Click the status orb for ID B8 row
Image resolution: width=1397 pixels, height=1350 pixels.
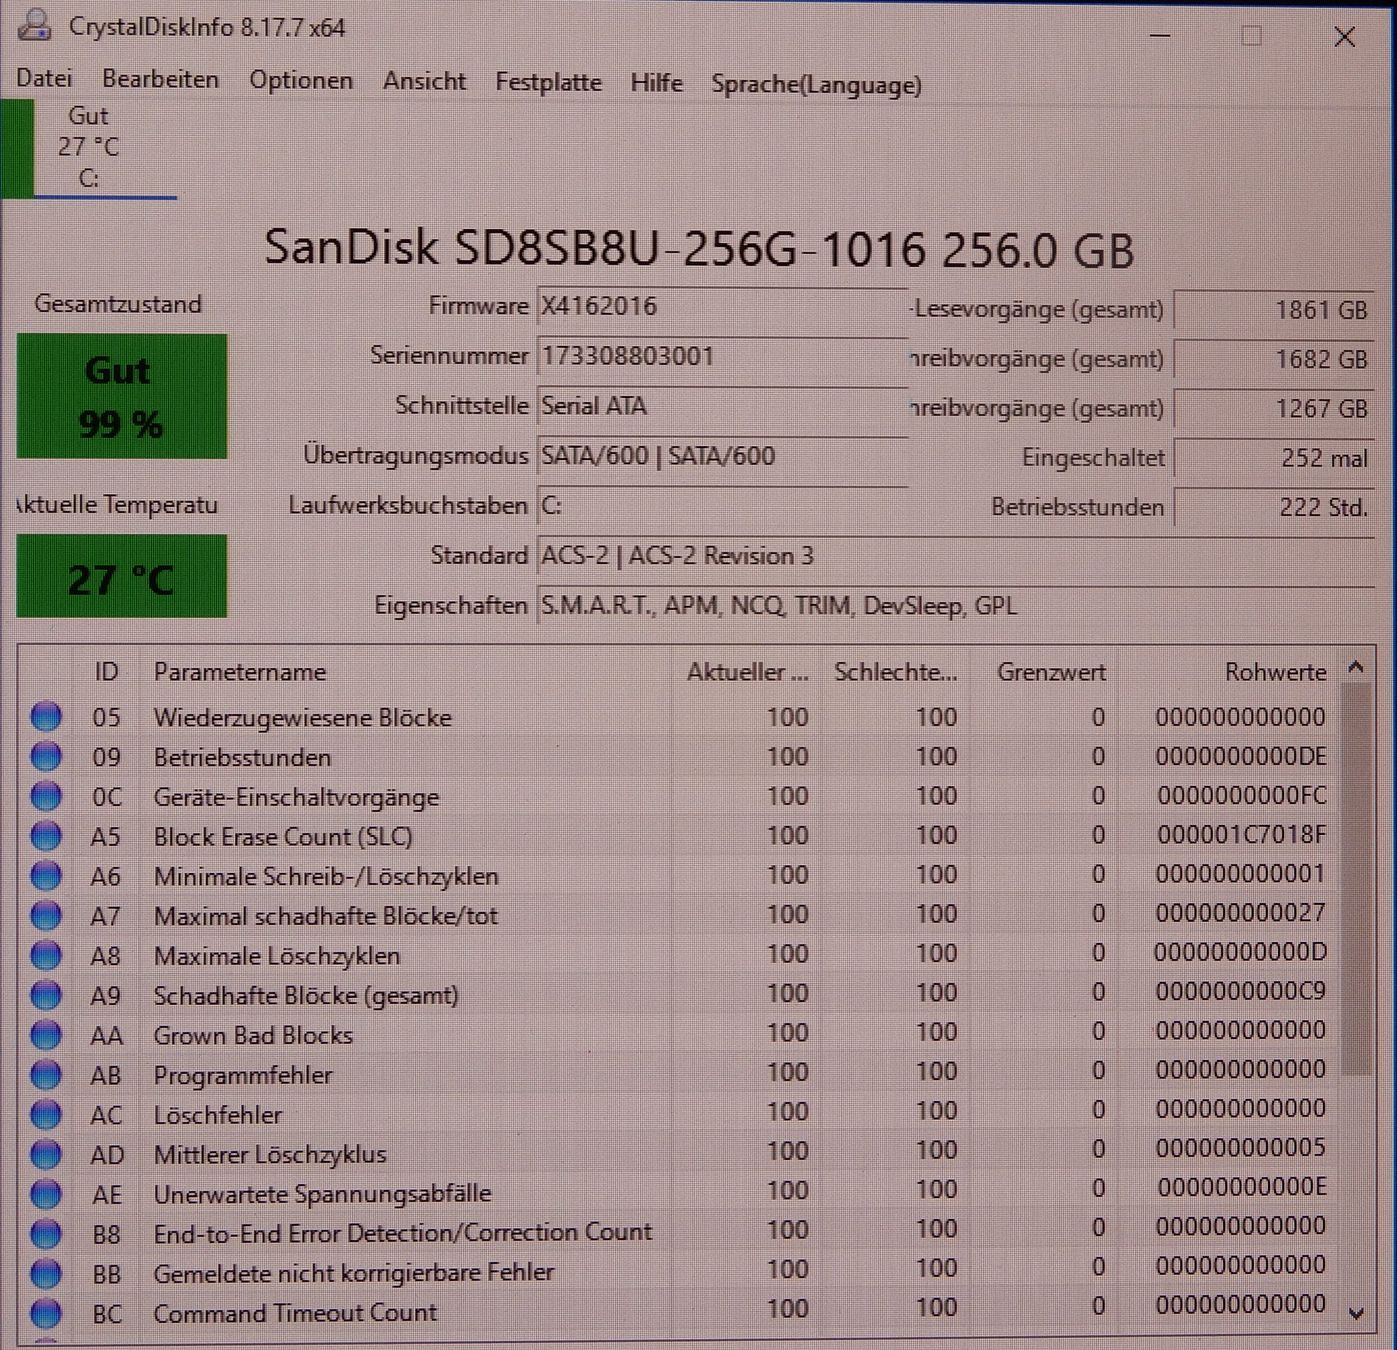point(46,1233)
